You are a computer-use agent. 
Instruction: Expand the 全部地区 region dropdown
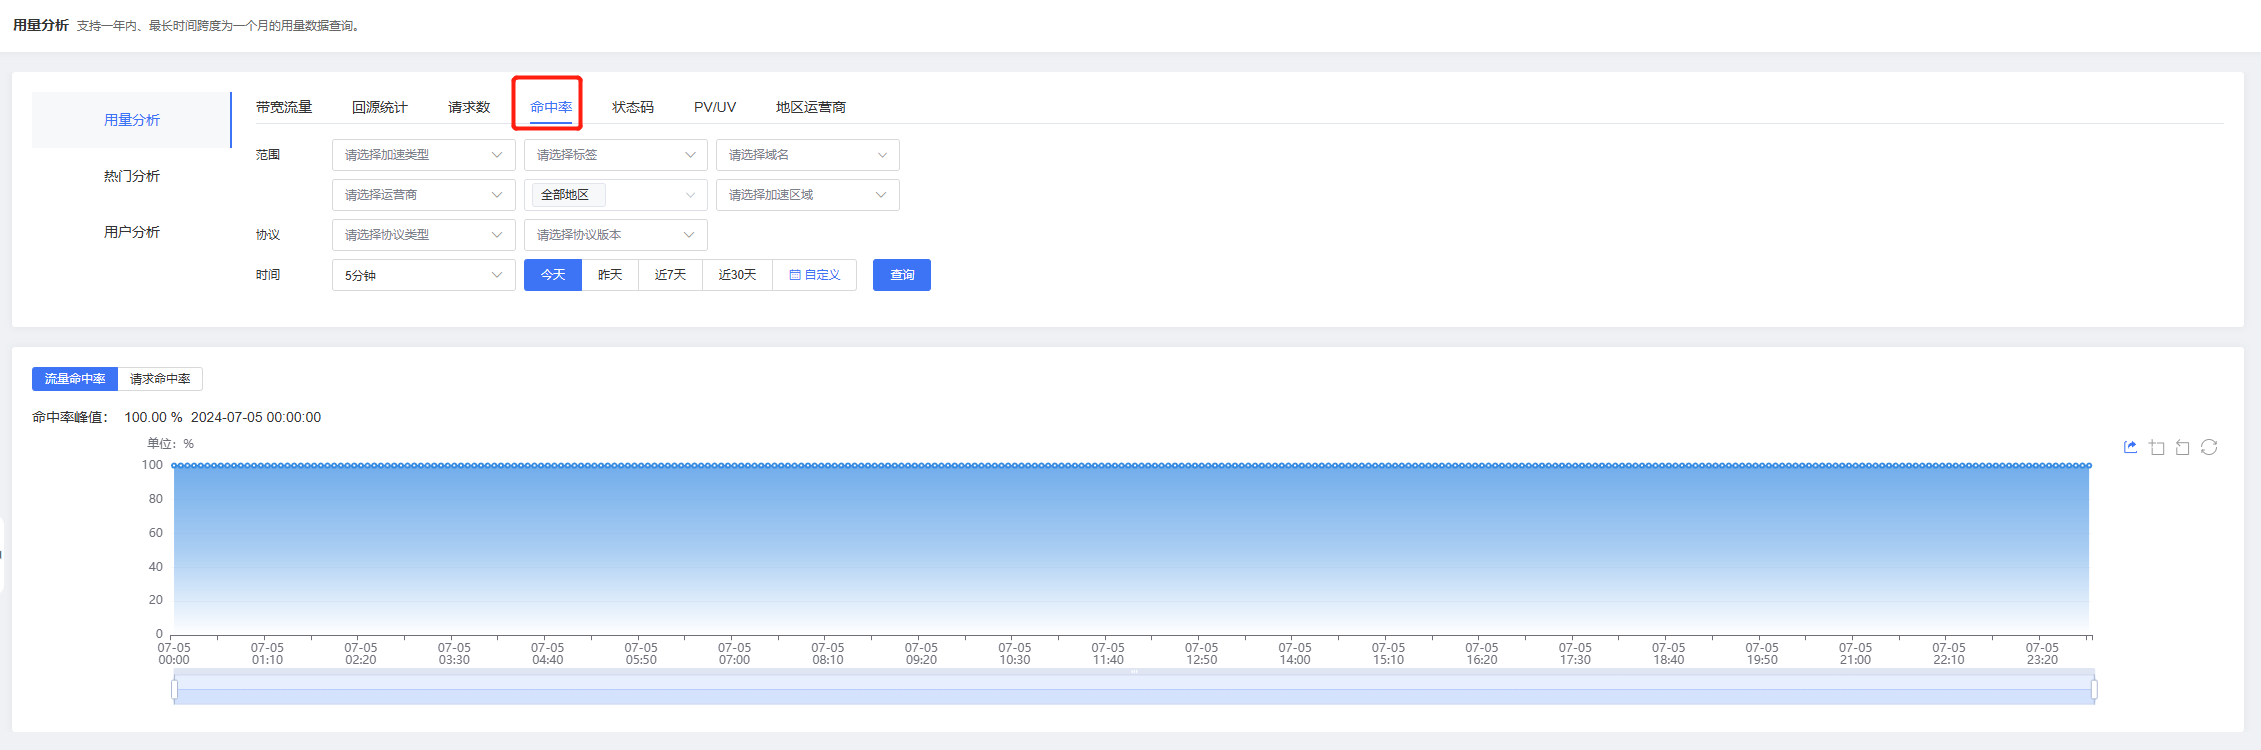coord(616,195)
